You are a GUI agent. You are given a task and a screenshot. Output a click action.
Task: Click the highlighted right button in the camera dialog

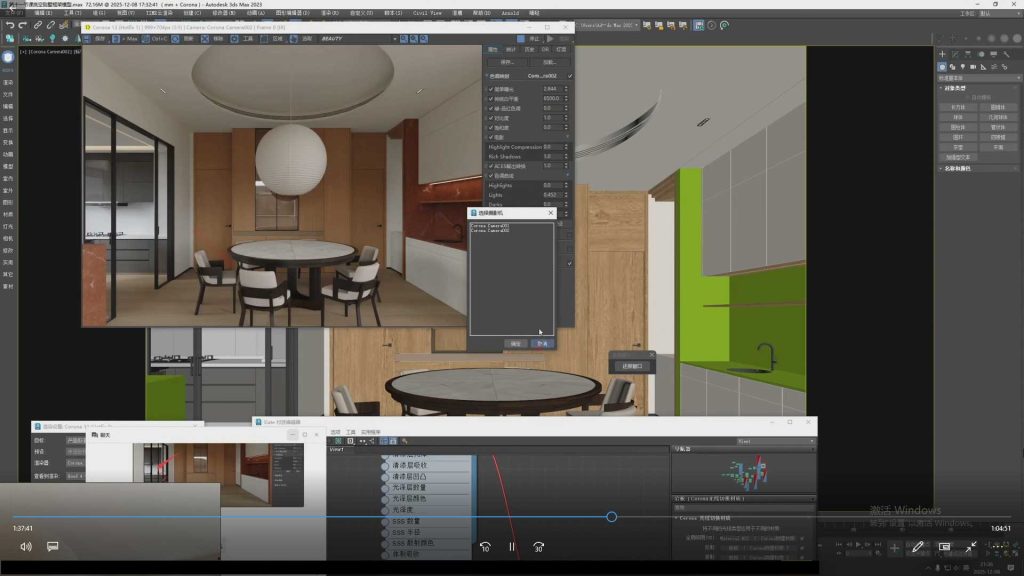pyautogui.click(x=542, y=344)
